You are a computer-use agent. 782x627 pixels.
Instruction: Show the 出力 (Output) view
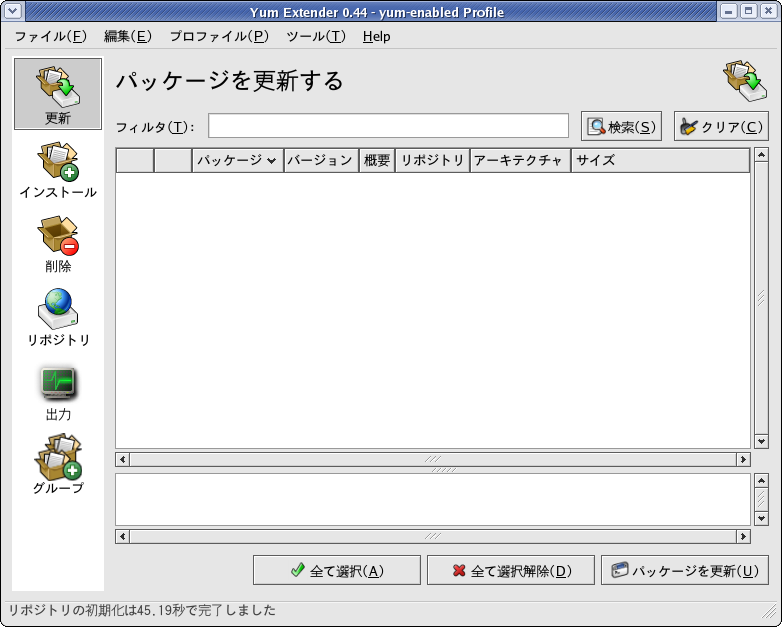[58, 394]
